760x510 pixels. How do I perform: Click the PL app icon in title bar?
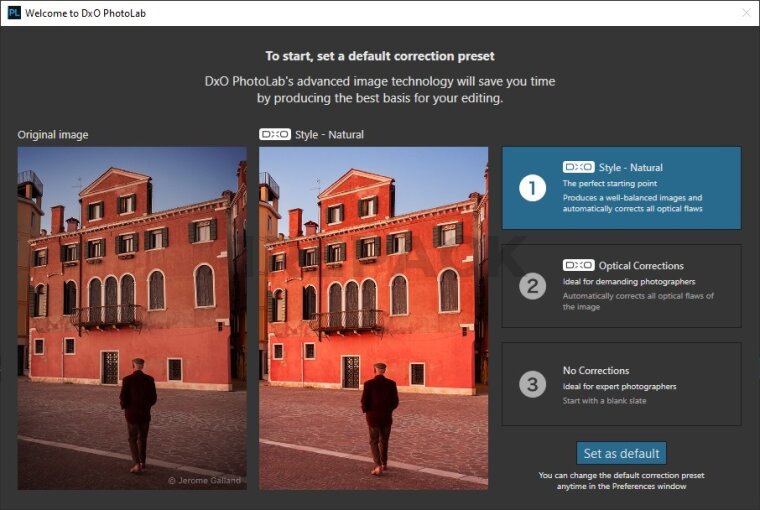point(14,13)
